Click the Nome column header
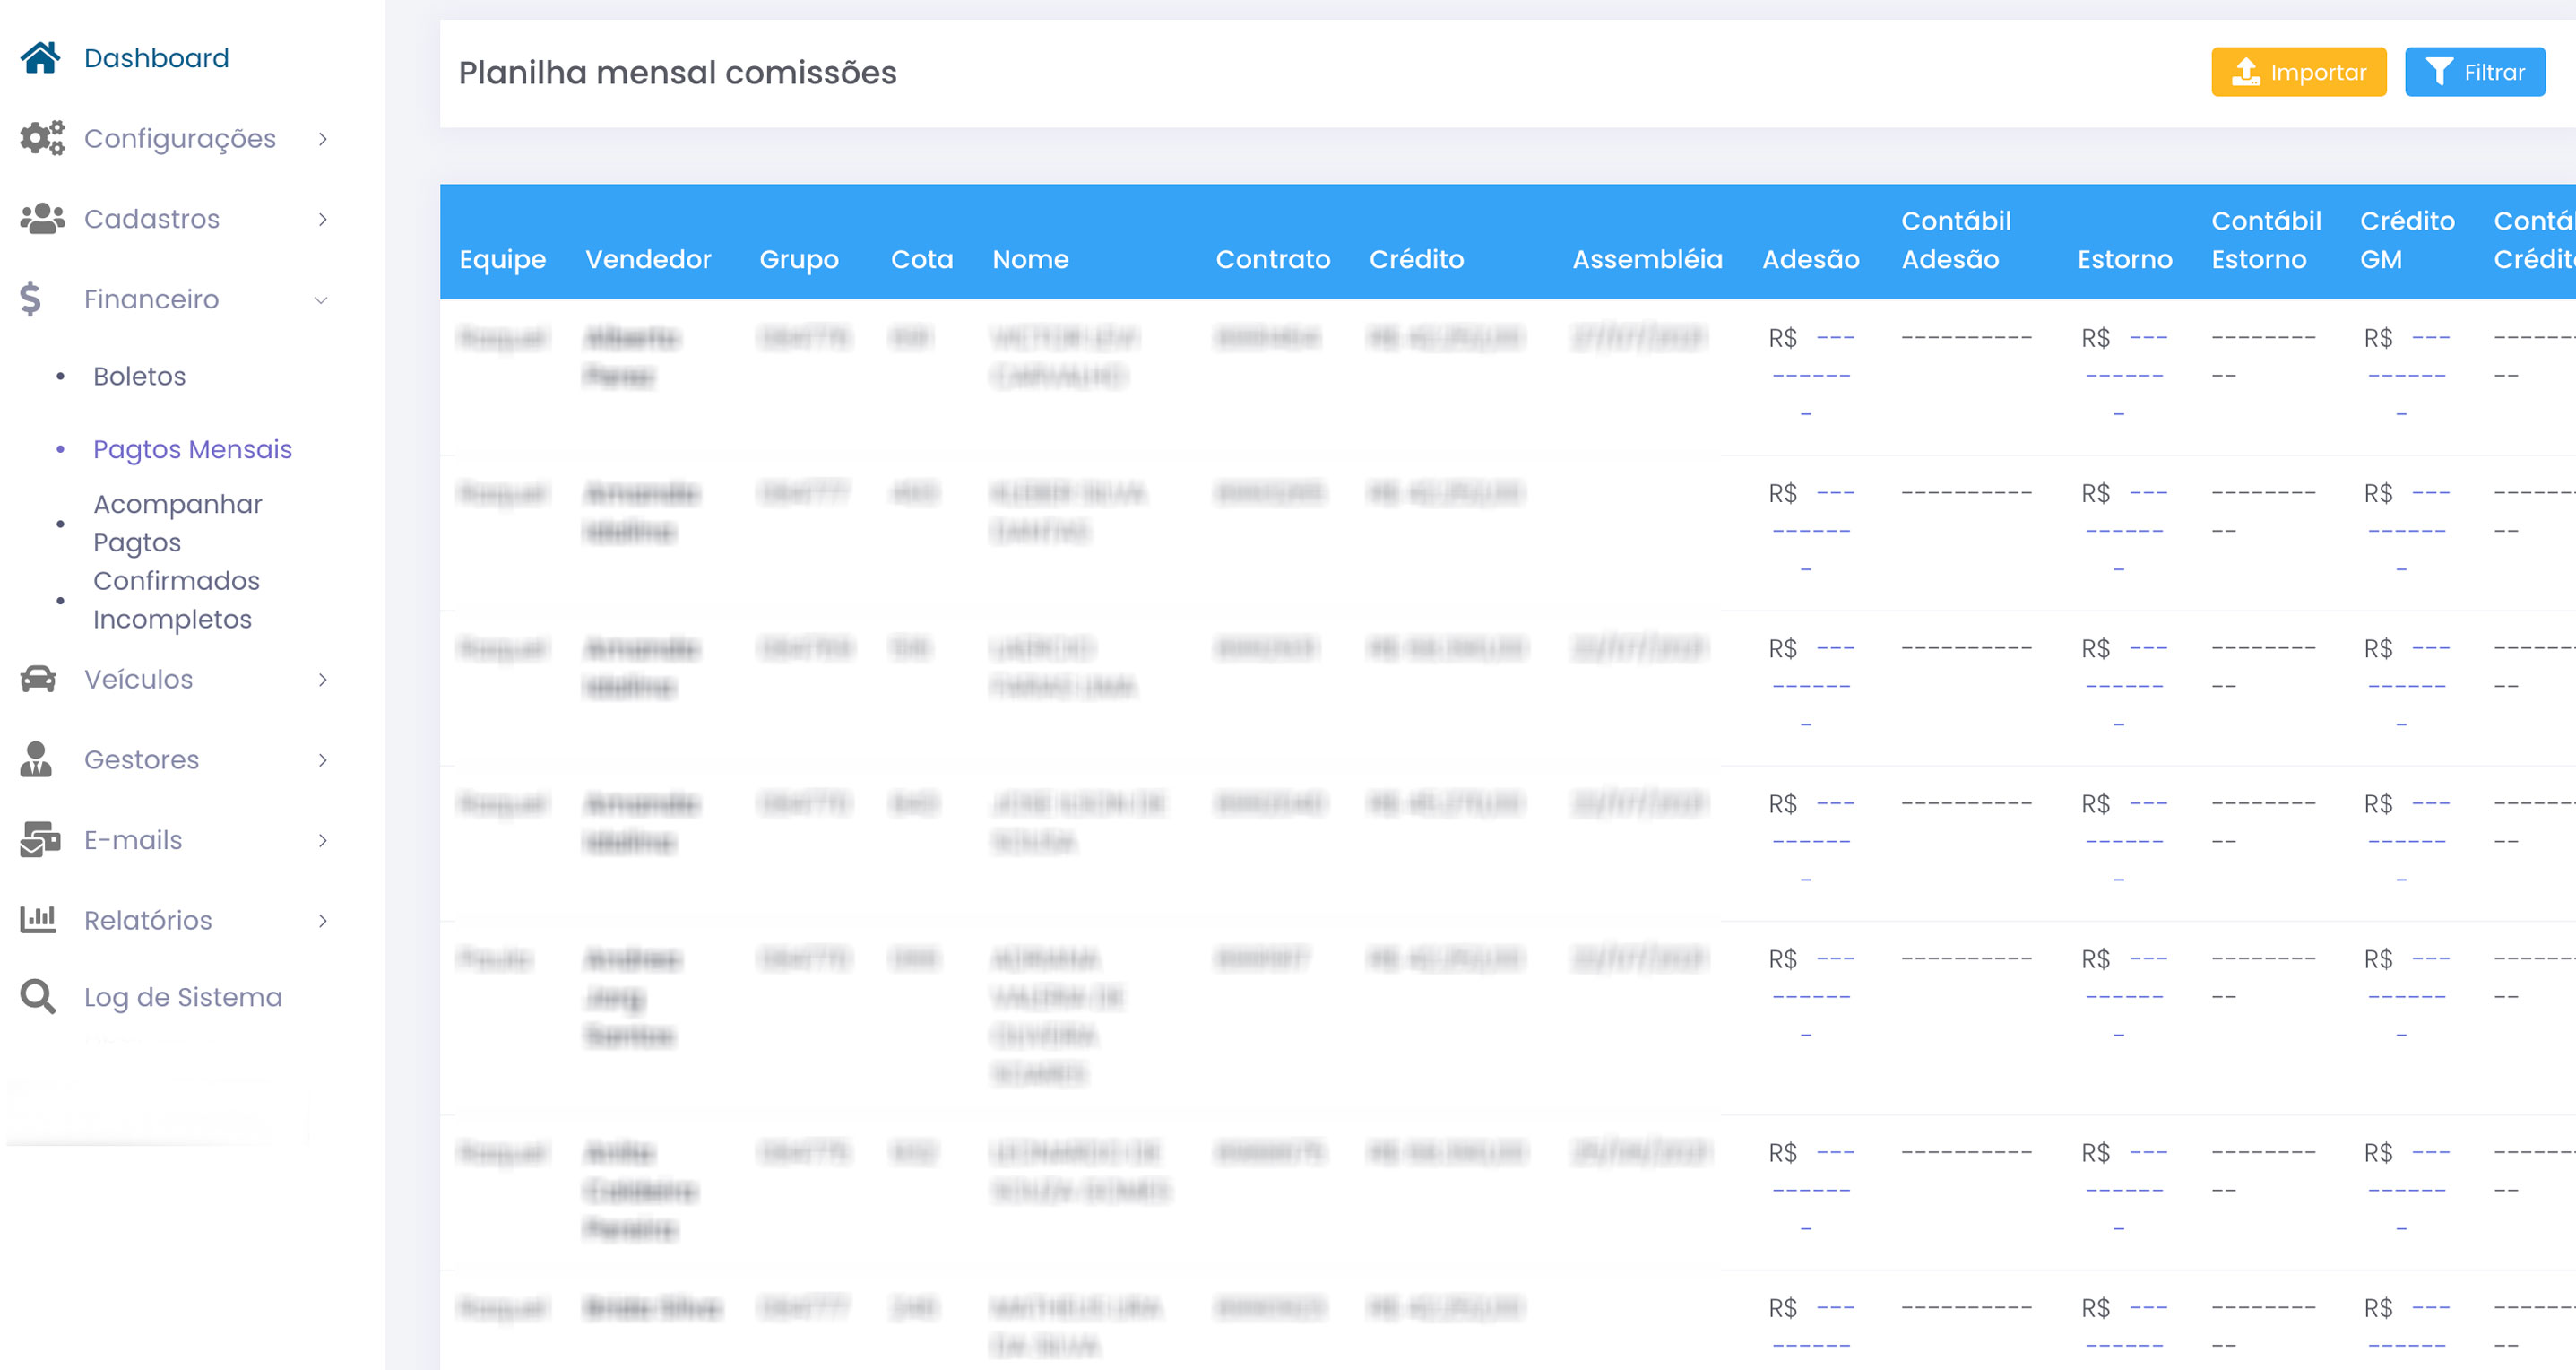2576x1370 pixels. tap(1030, 259)
